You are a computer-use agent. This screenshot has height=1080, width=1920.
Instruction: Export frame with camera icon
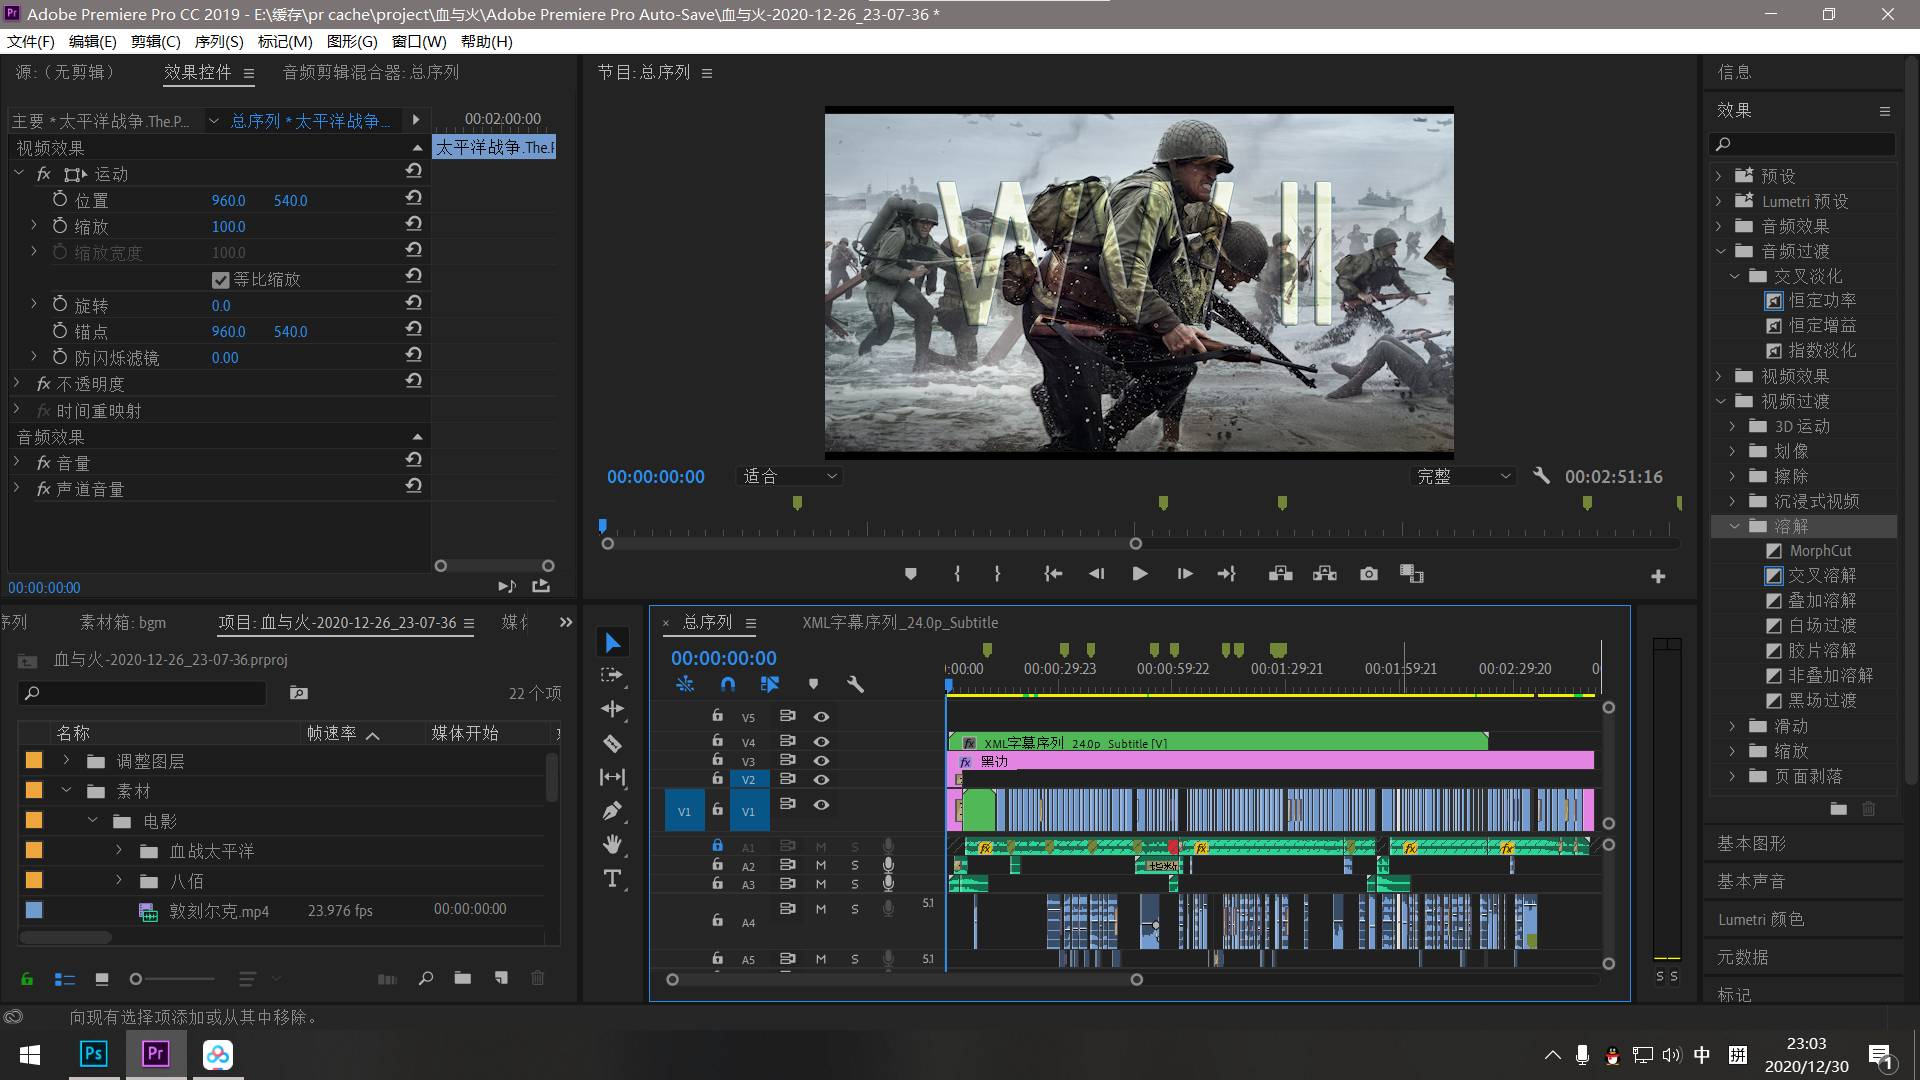click(x=1369, y=574)
